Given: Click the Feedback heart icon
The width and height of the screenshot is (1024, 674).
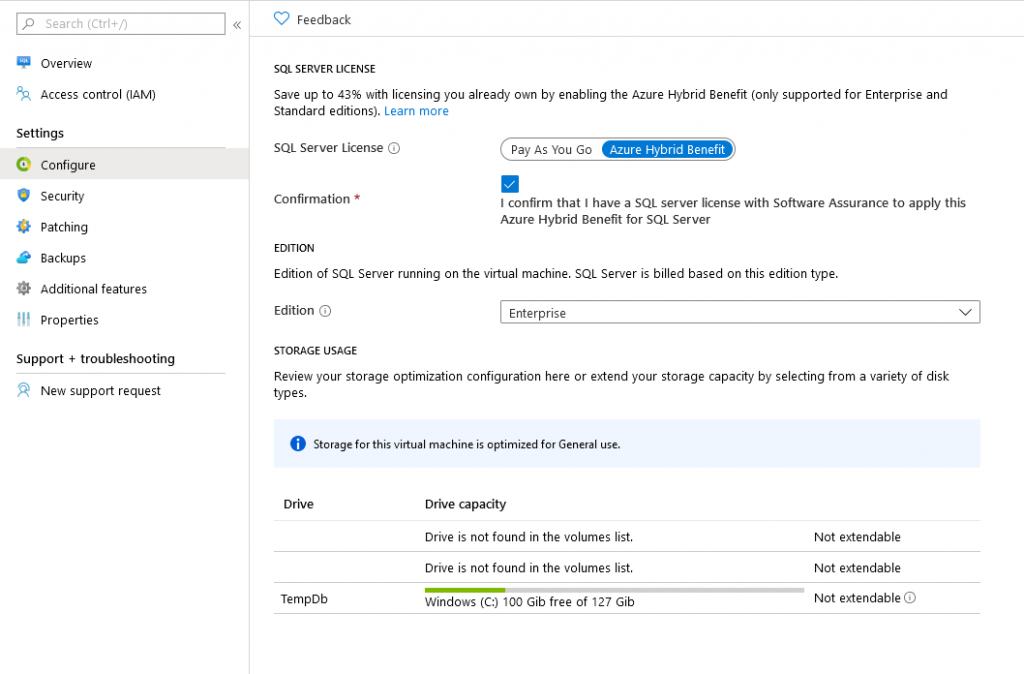Looking at the screenshot, I should (281, 19).
